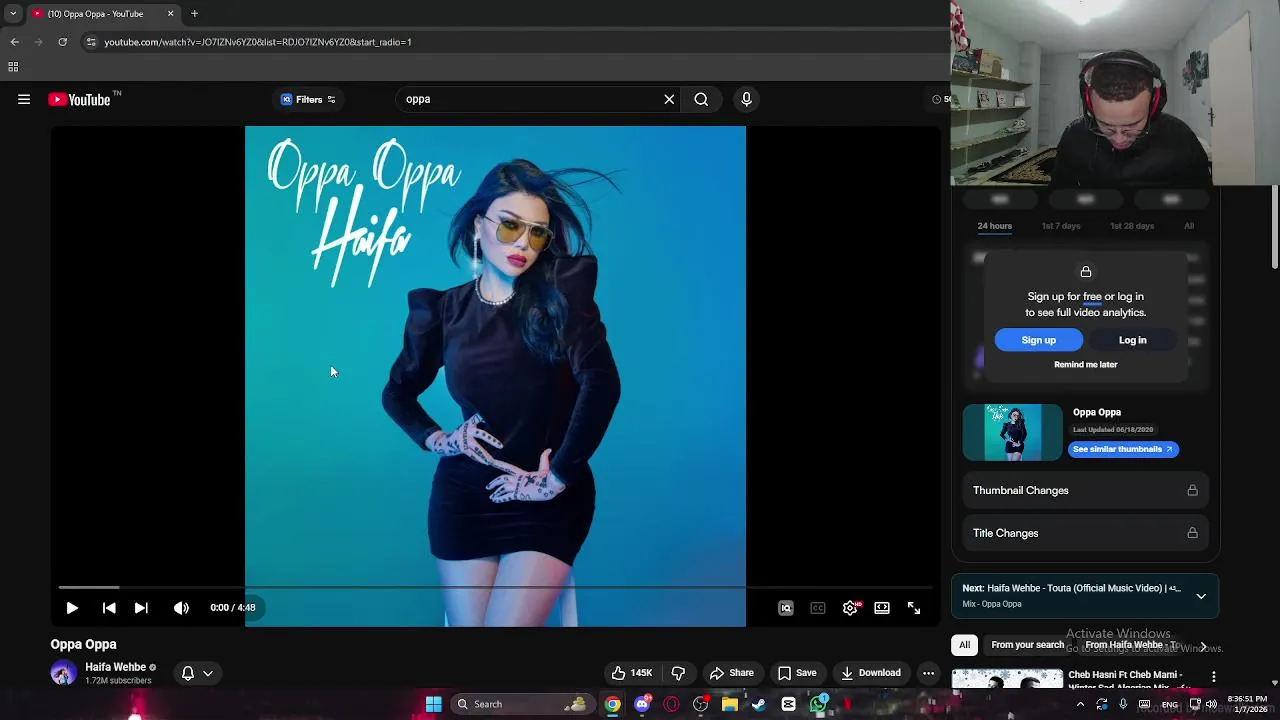Click the Download button
The width and height of the screenshot is (1280, 720).
(x=870, y=673)
